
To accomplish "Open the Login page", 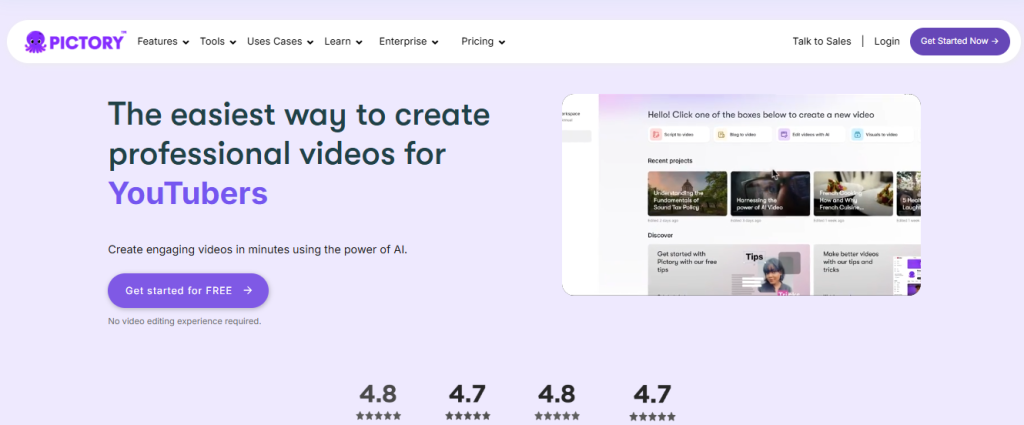I will point(887,41).
